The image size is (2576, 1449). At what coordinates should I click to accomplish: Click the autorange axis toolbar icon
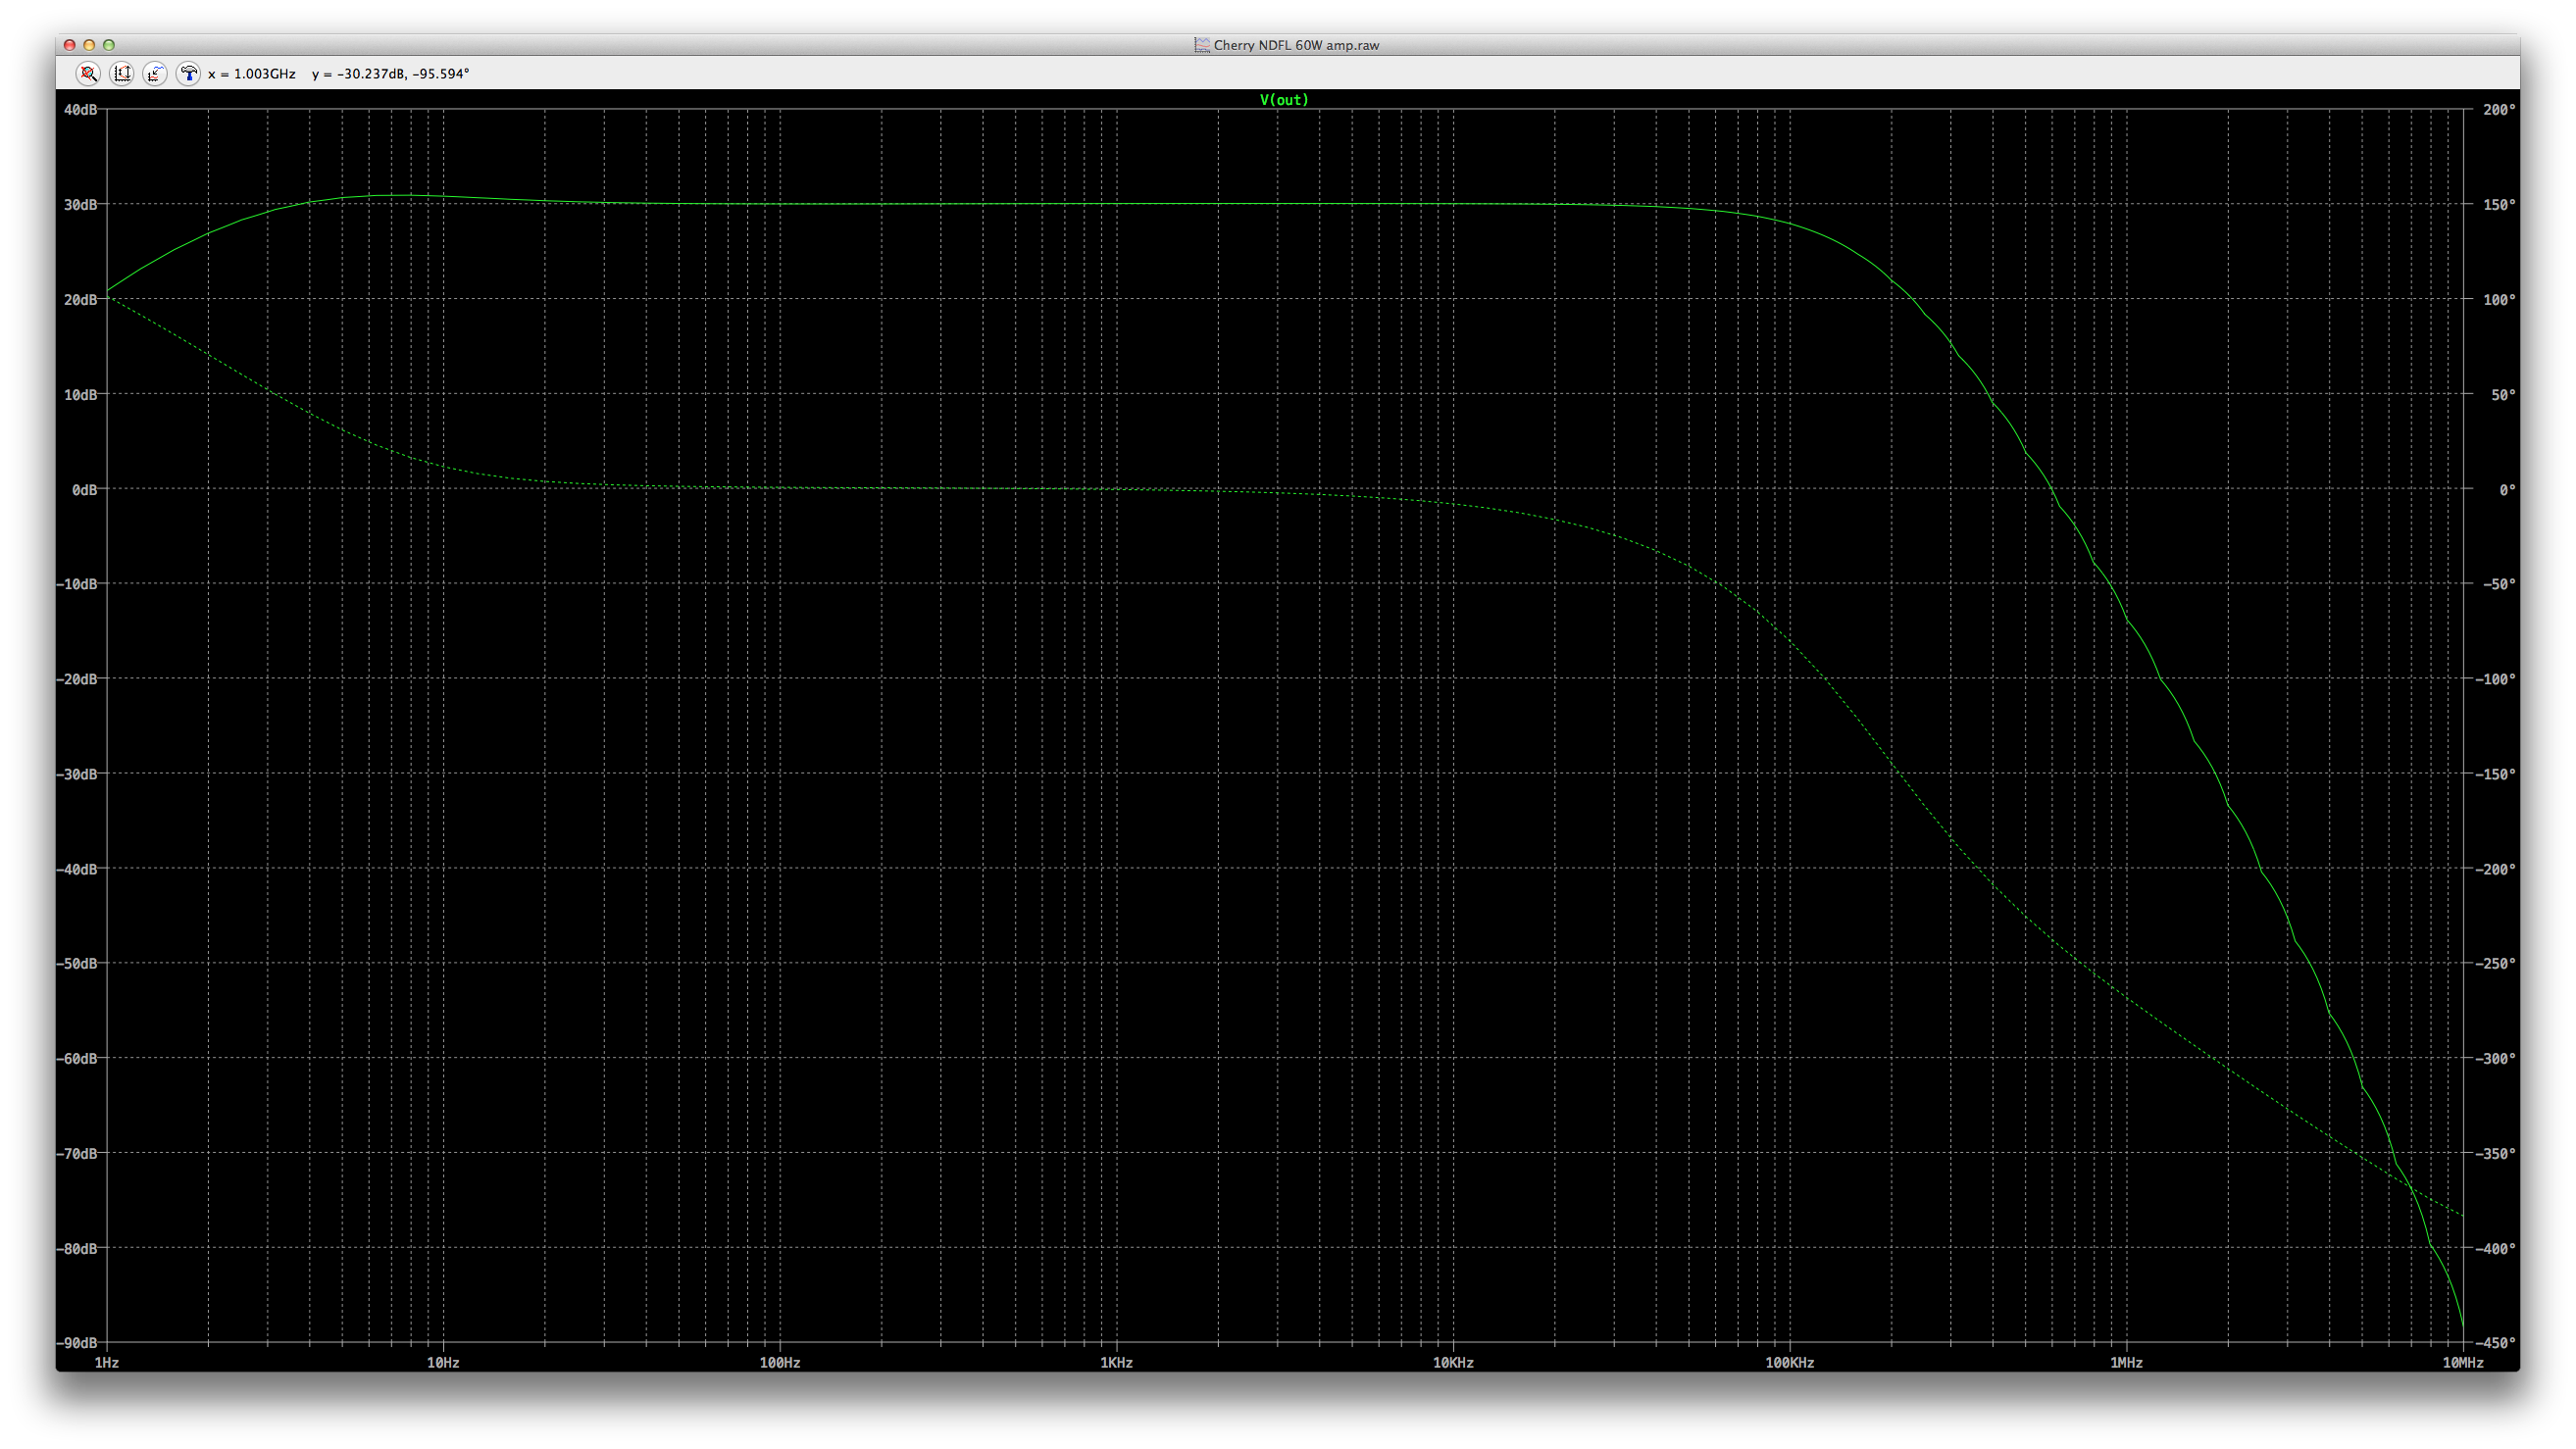tap(122, 73)
